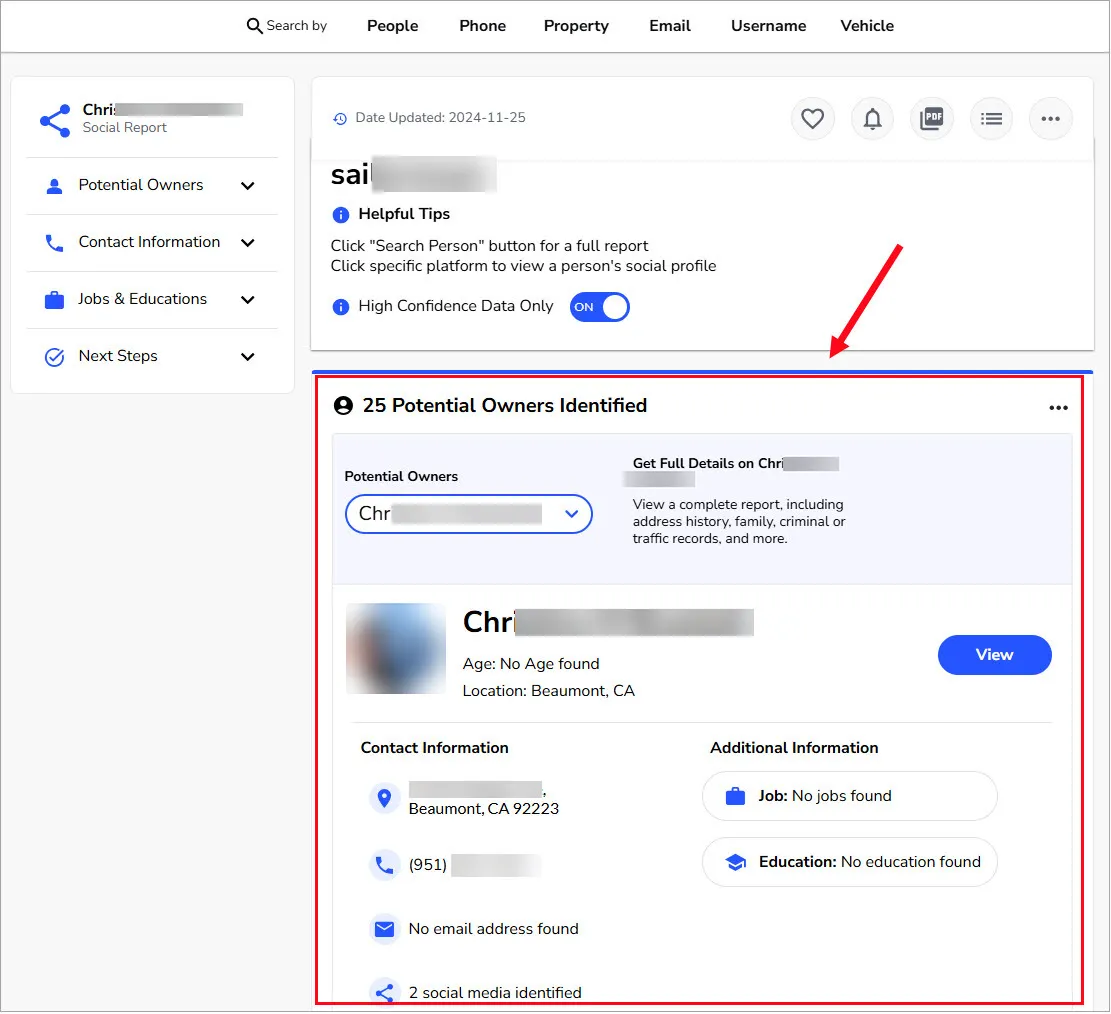Click the heart favorite icon
The width and height of the screenshot is (1111, 1014).
coord(812,118)
